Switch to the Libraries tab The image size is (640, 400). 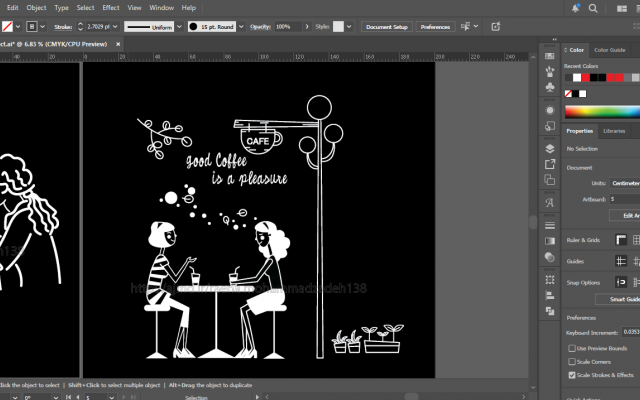tap(614, 131)
